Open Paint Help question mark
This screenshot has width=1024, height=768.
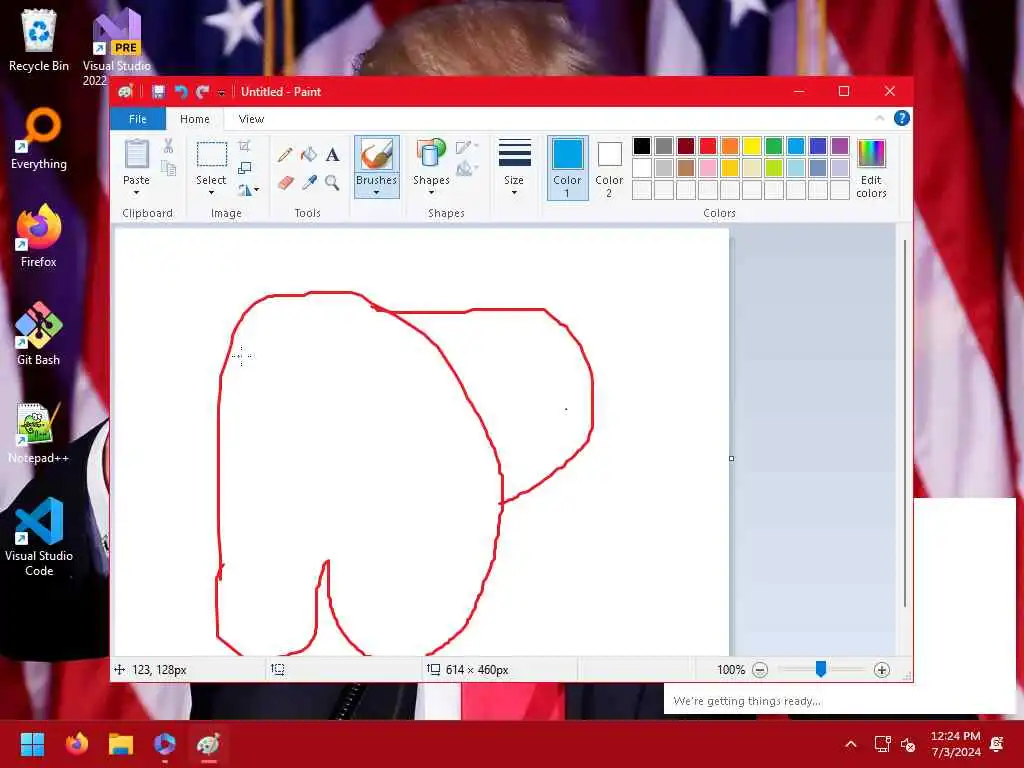[902, 118]
